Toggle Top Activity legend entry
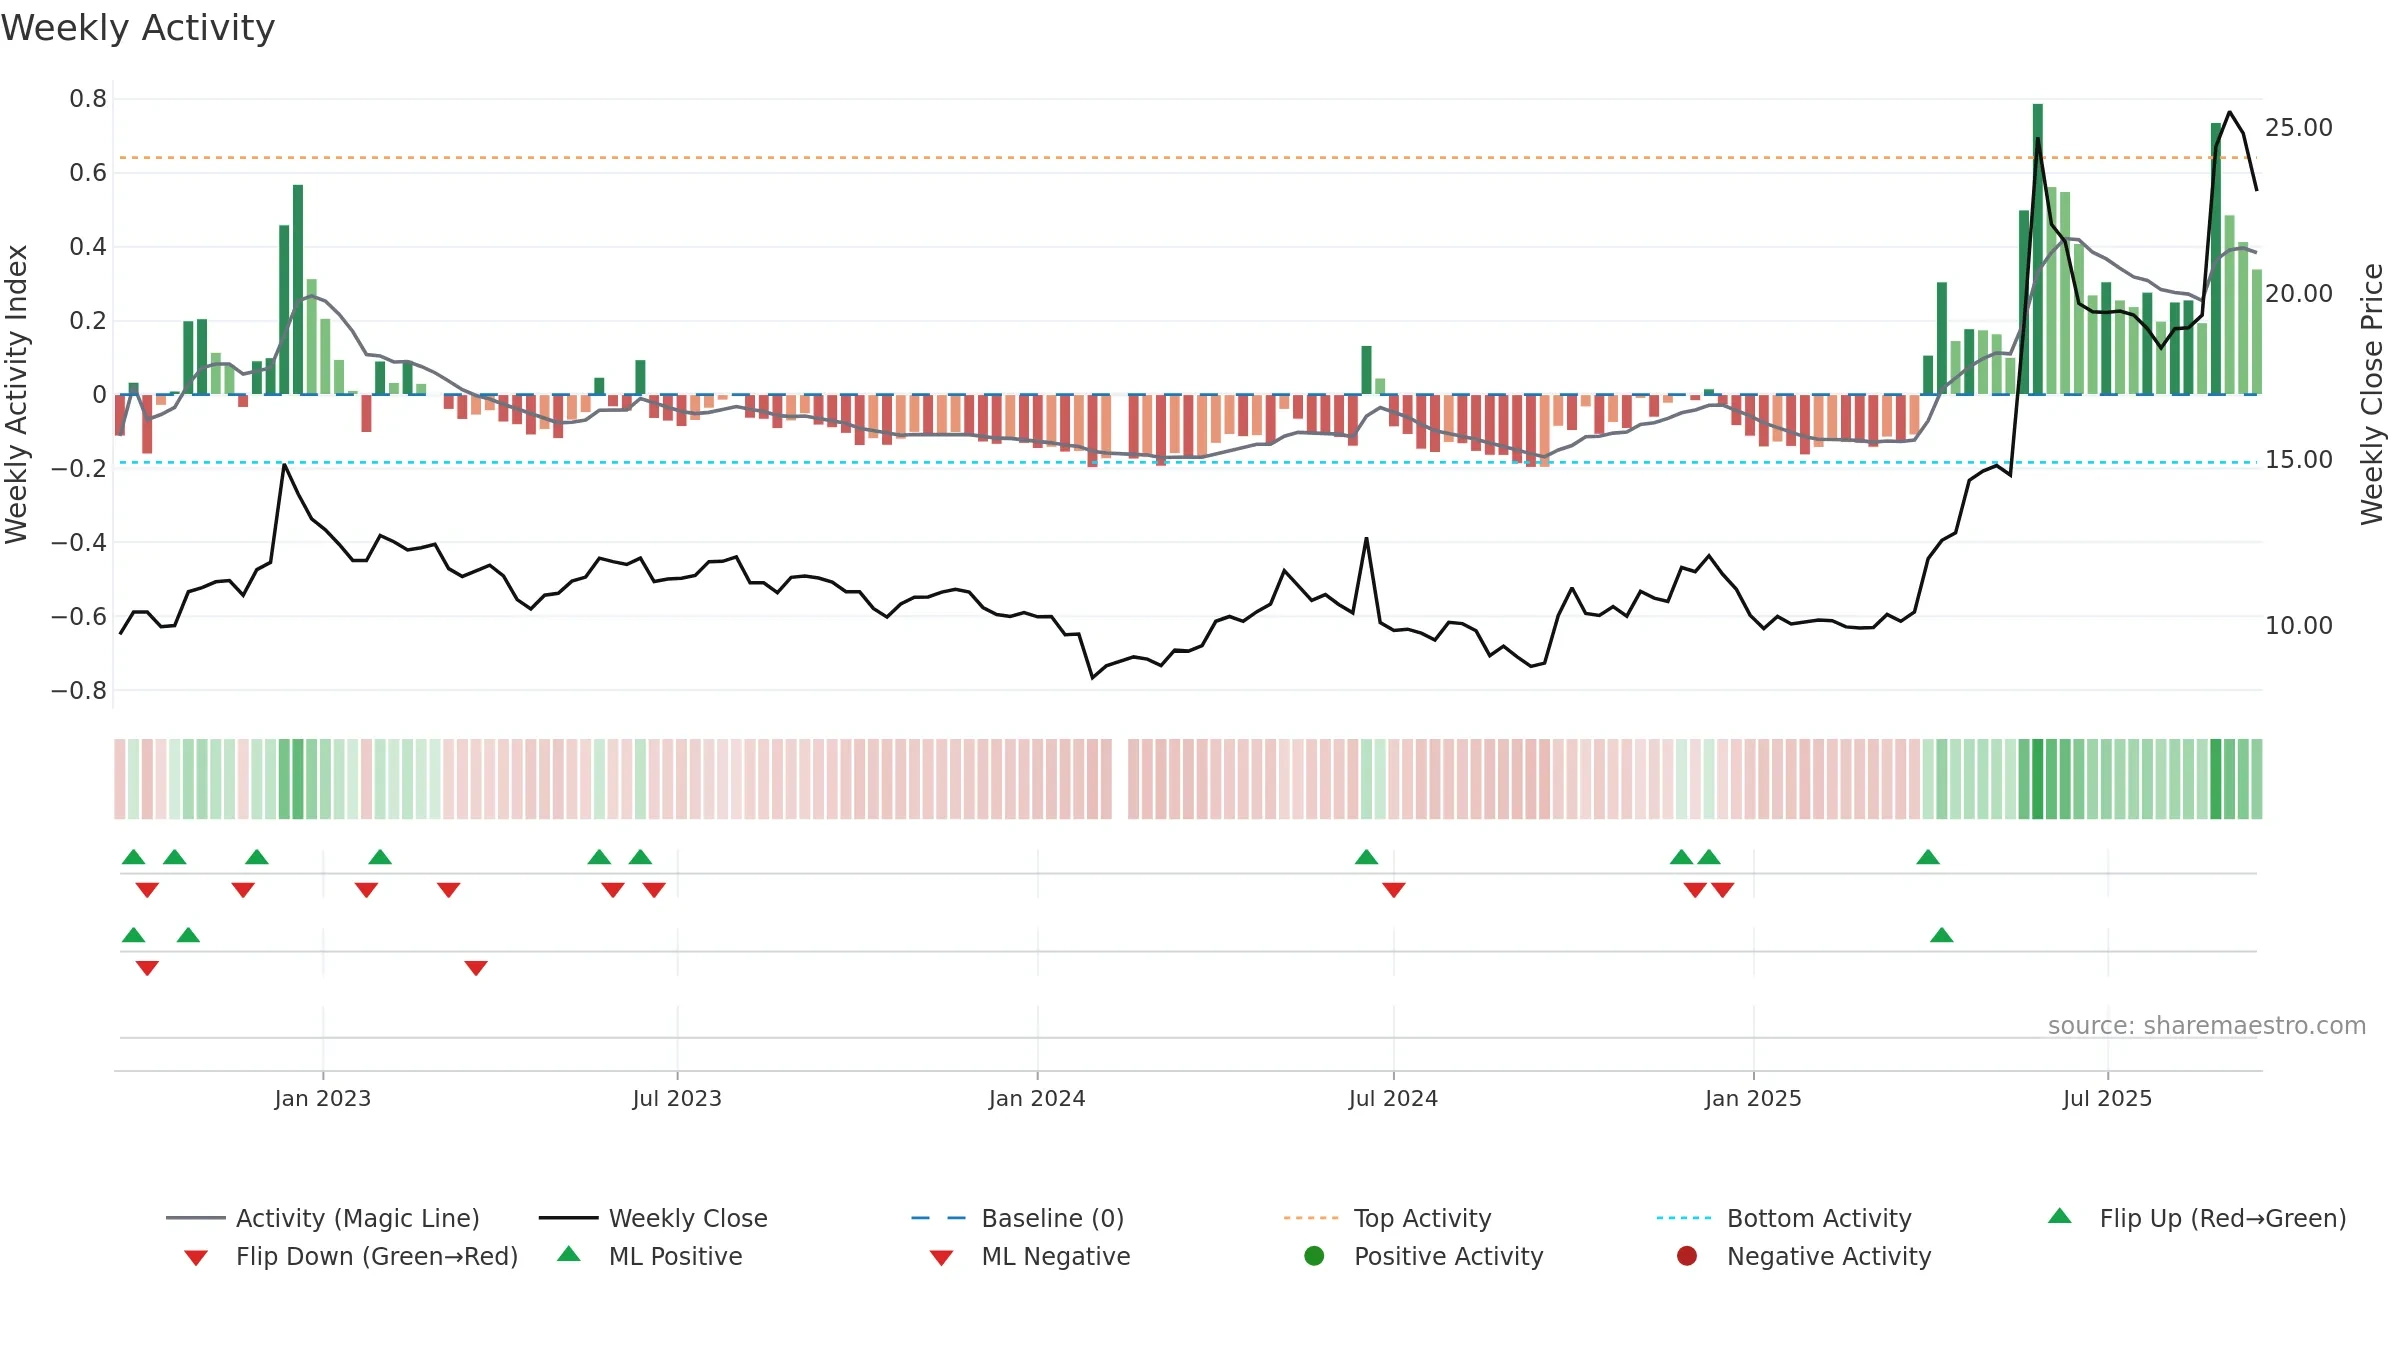Image resolution: width=2400 pixels, height=1350 pixels. point(1387,1218)
